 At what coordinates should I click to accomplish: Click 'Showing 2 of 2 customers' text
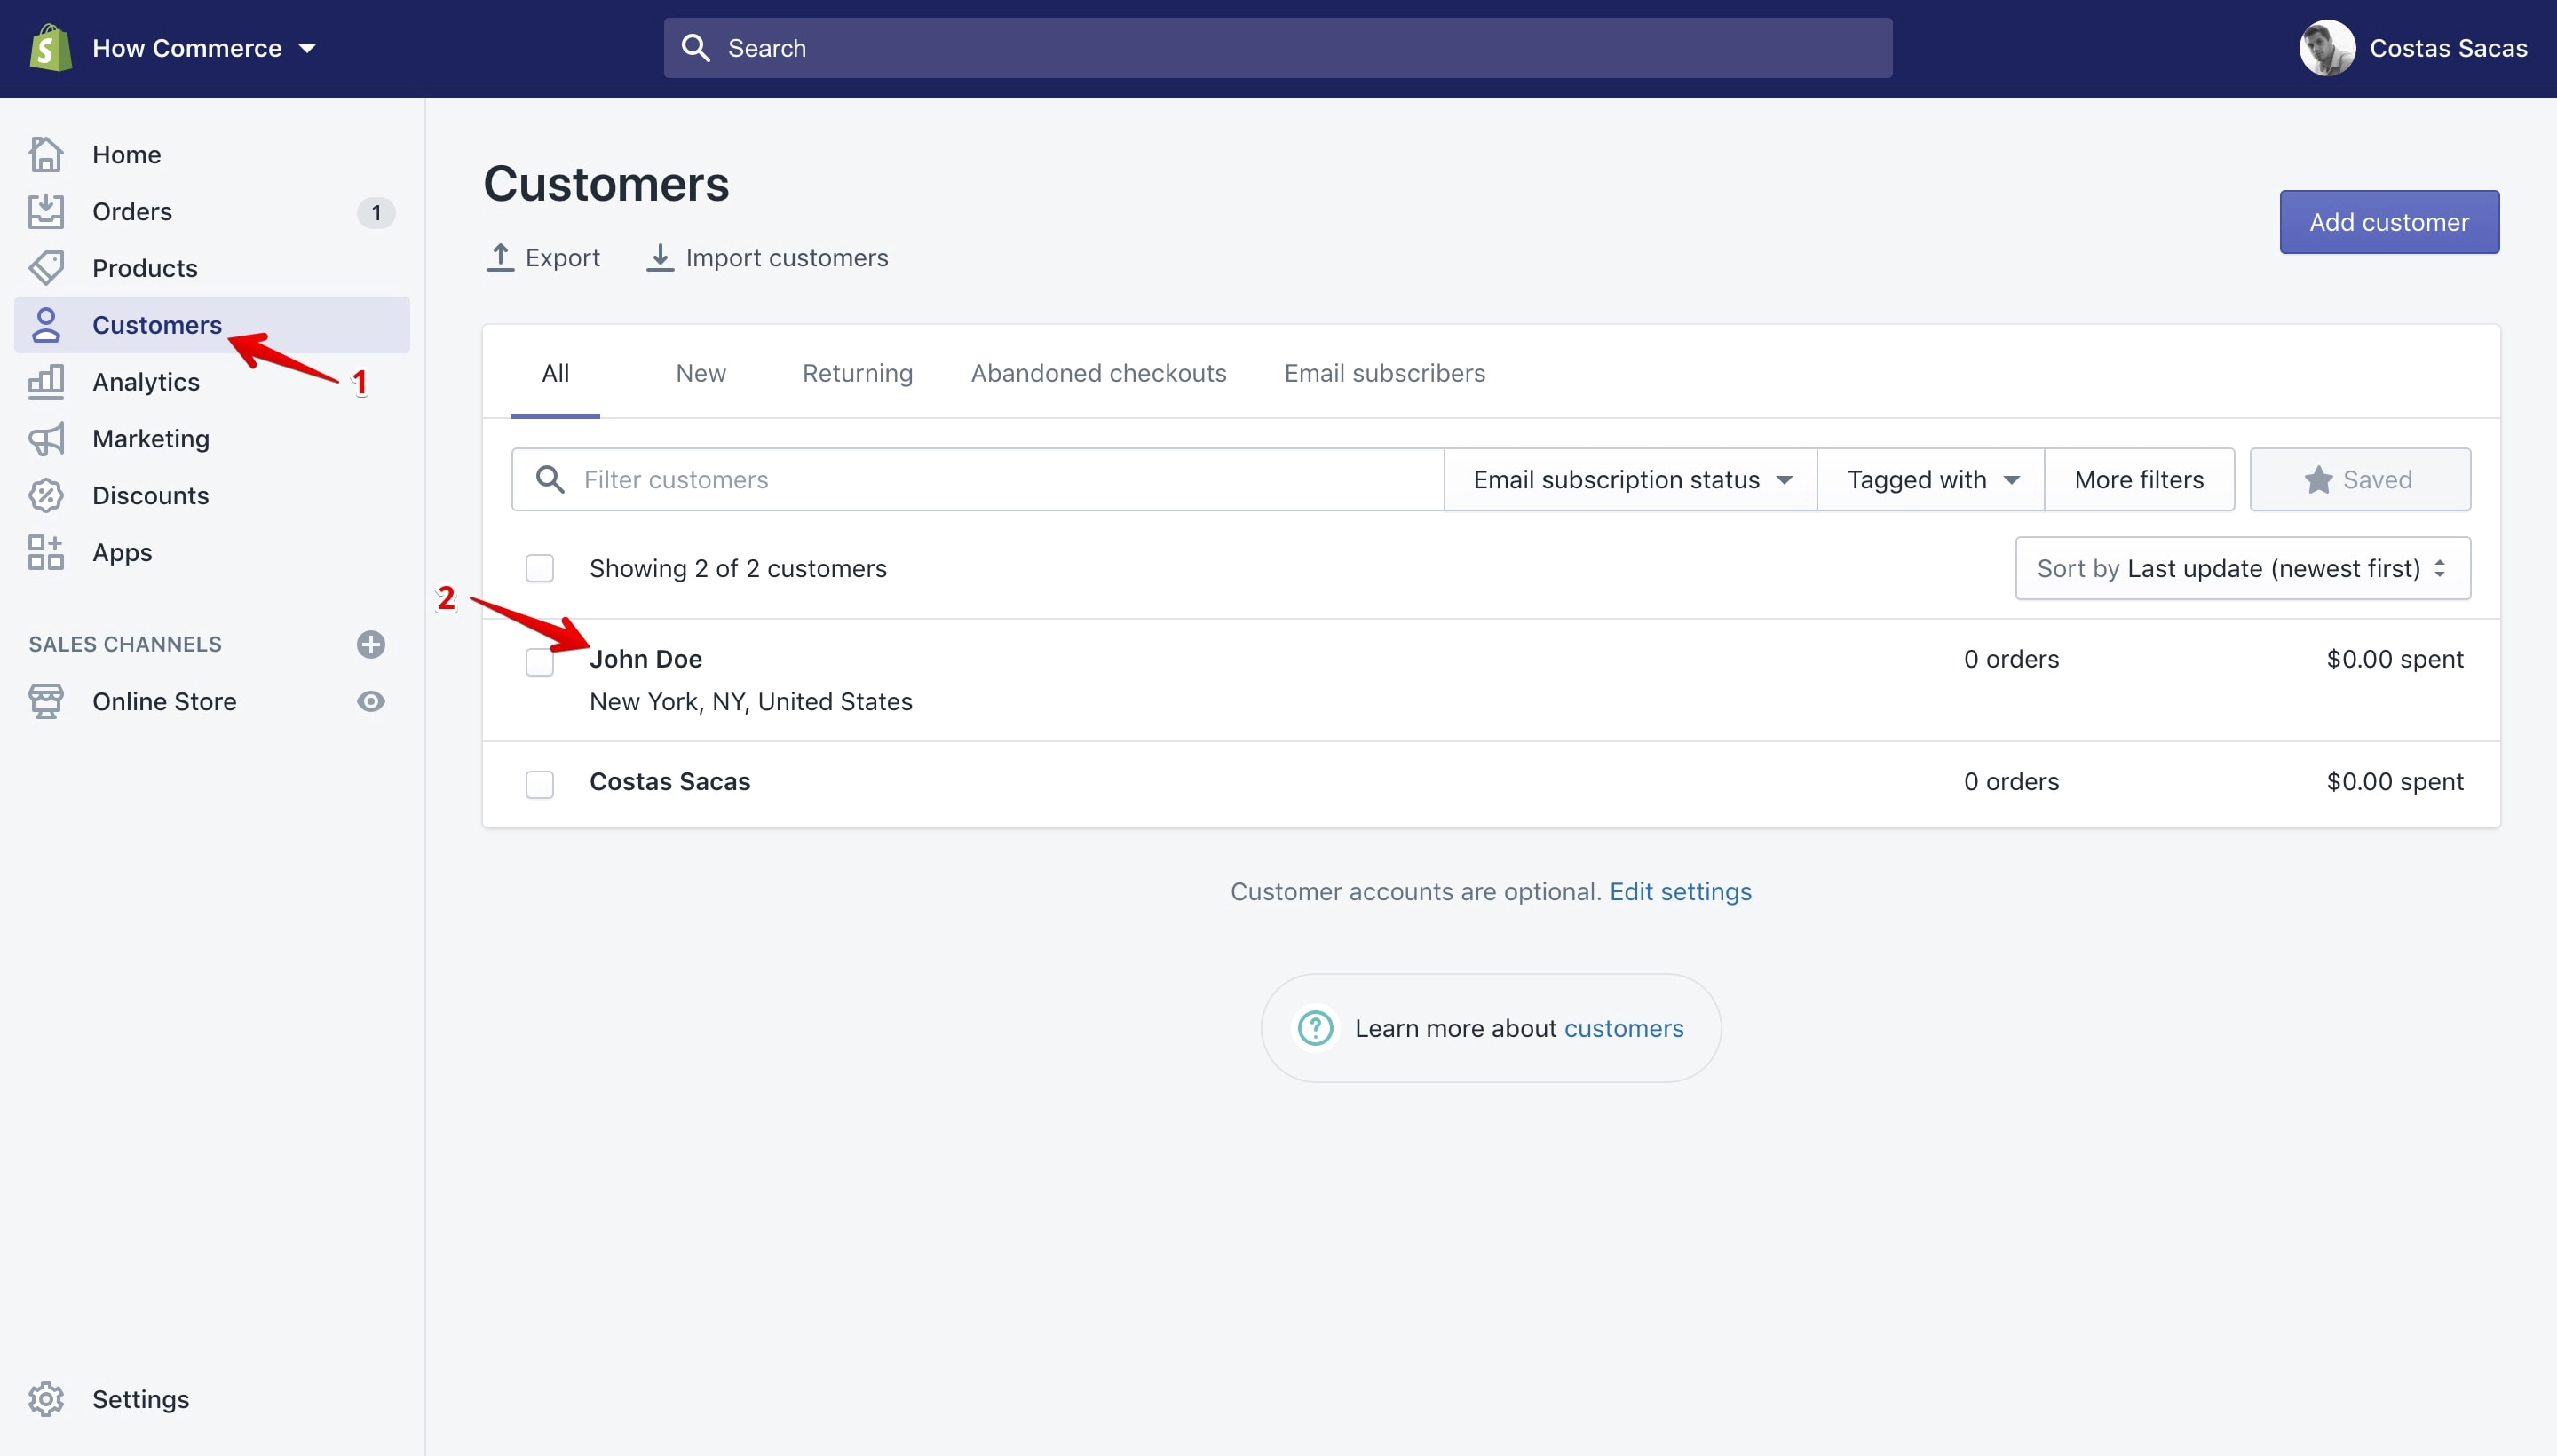pyautogui.click(x=737, y=568)
